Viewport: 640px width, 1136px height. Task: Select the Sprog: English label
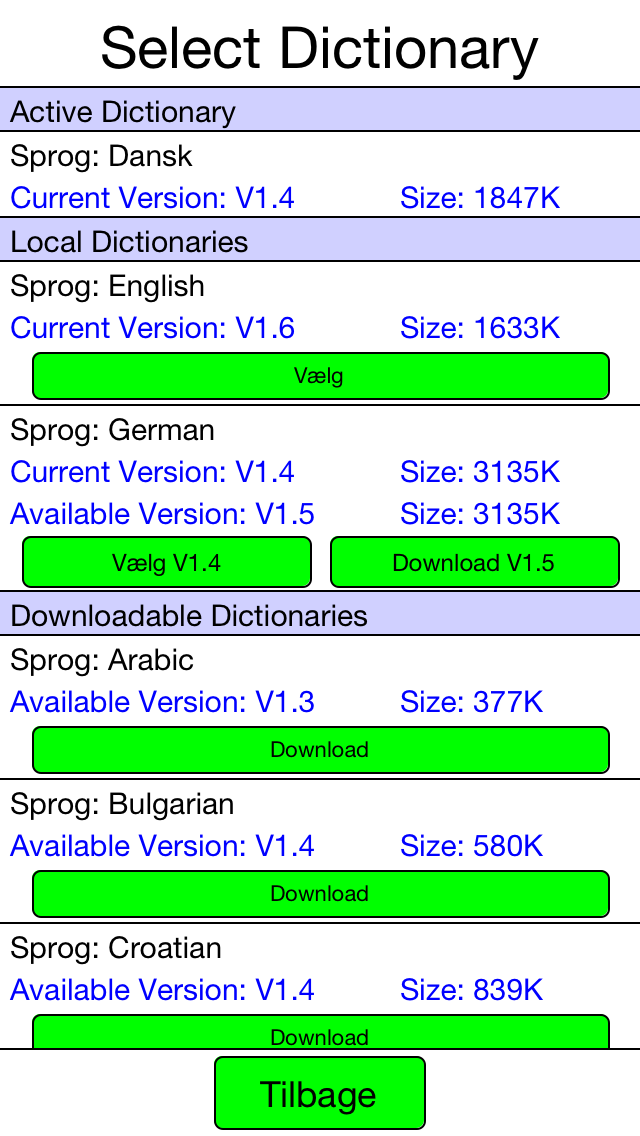point(107,285)
